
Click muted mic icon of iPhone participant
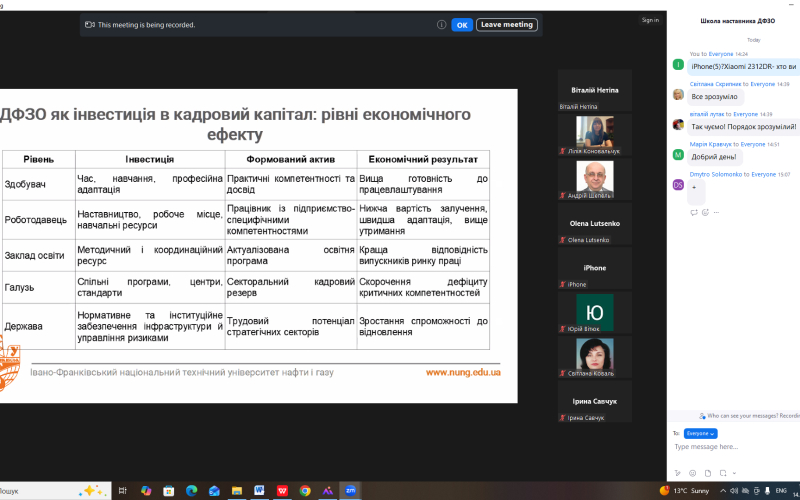(563, 284)
